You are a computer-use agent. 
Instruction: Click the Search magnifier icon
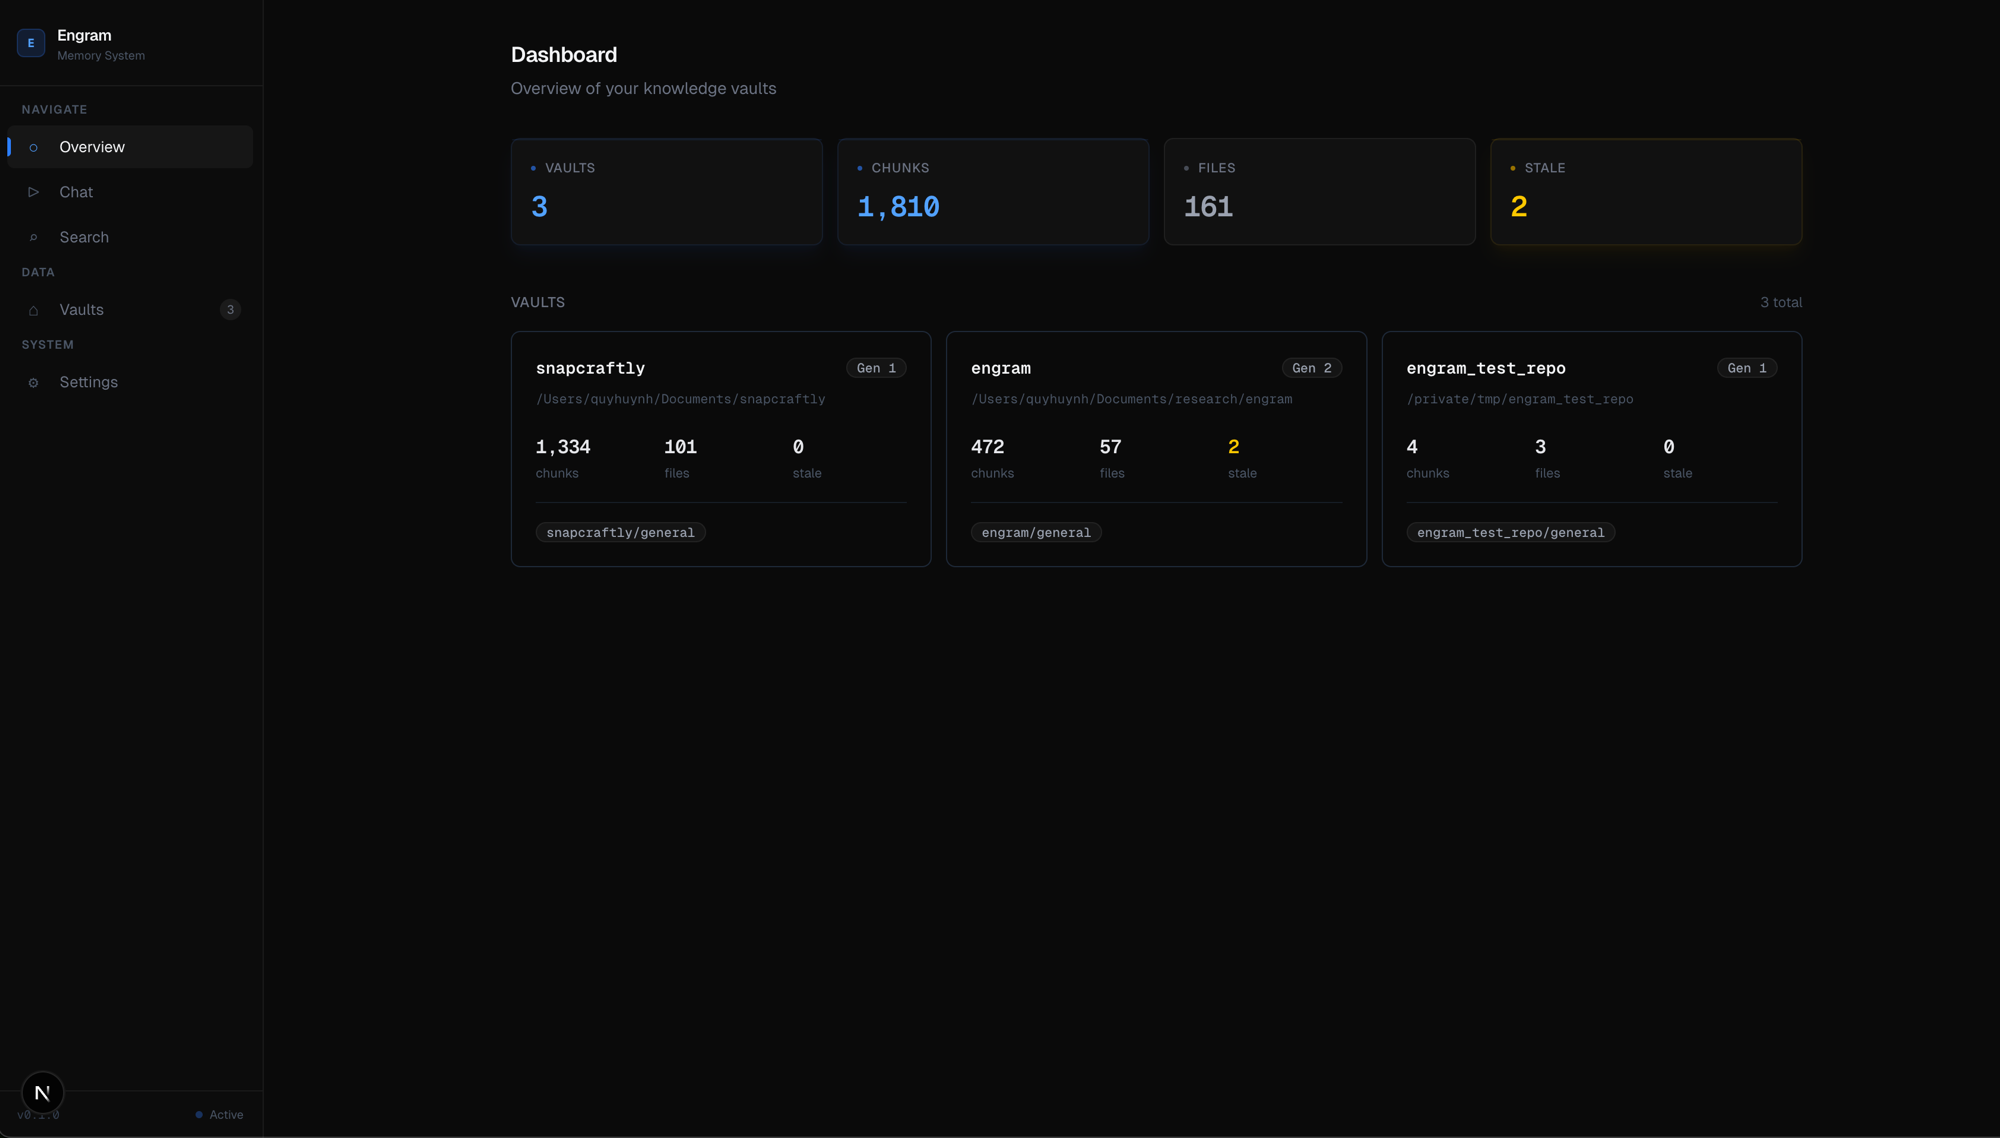[34, 236]
